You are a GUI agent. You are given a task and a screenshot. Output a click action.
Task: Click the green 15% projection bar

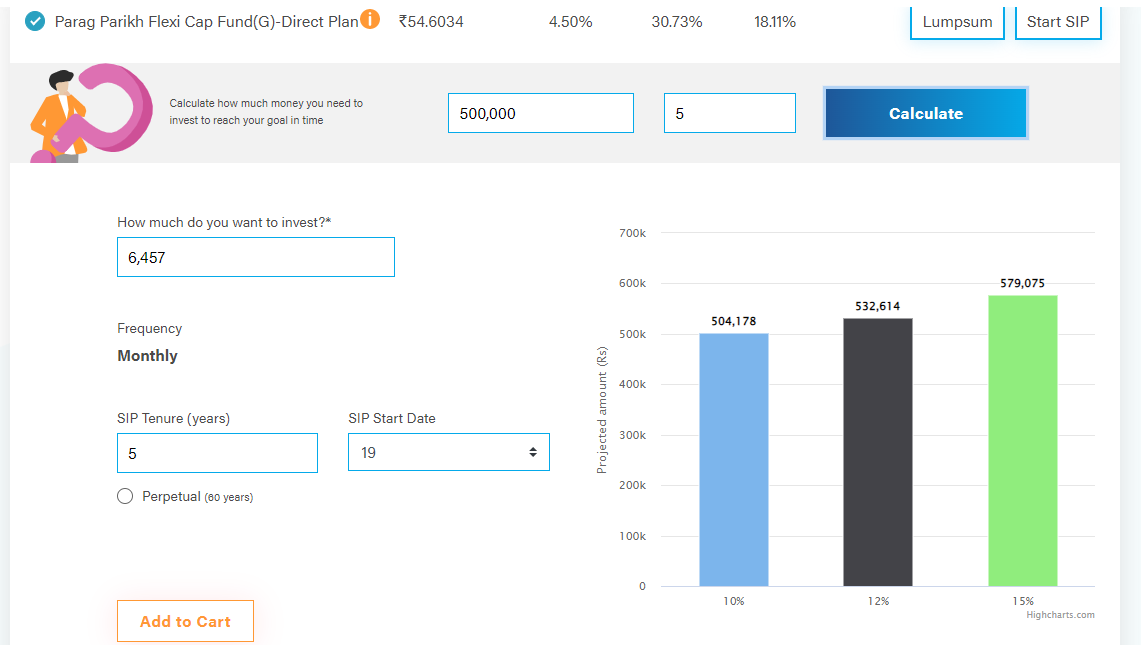coord(1022,440)
